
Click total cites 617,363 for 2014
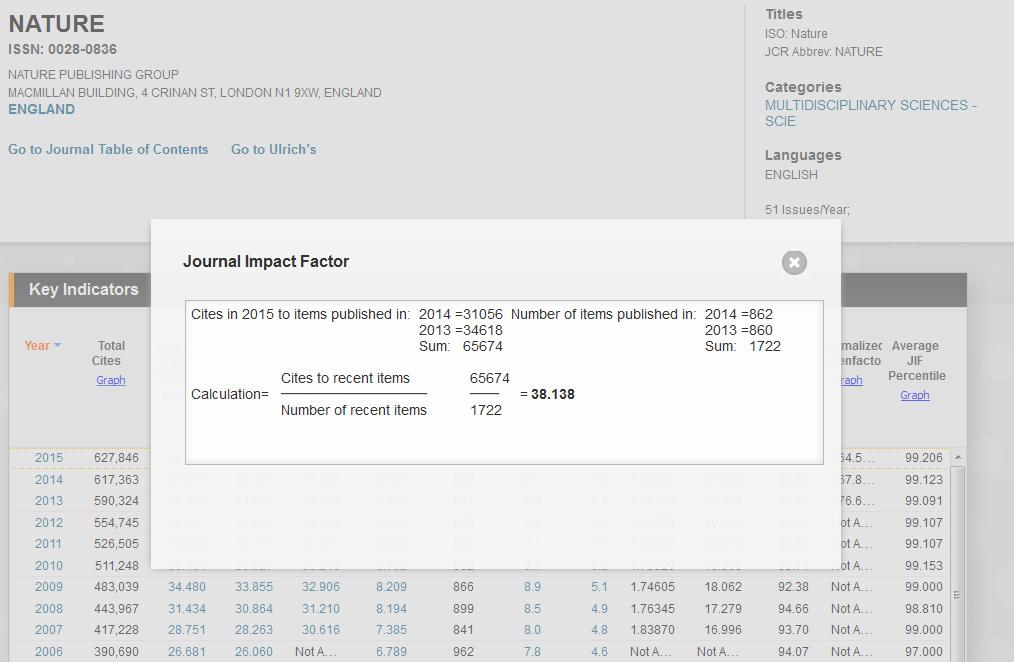[x=116, y=480]
